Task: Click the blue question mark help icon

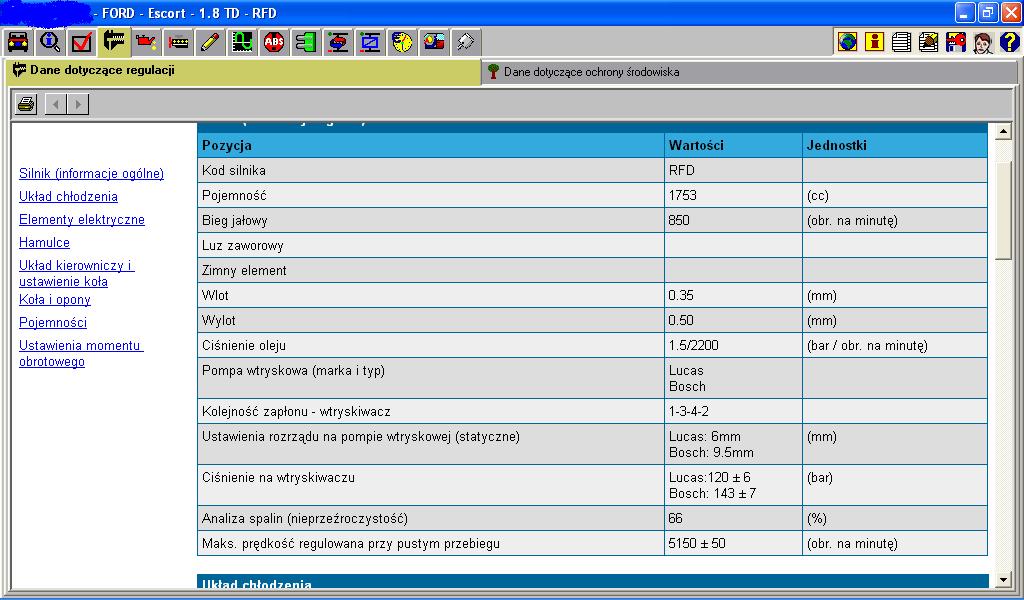Action: pos(1009,42)
